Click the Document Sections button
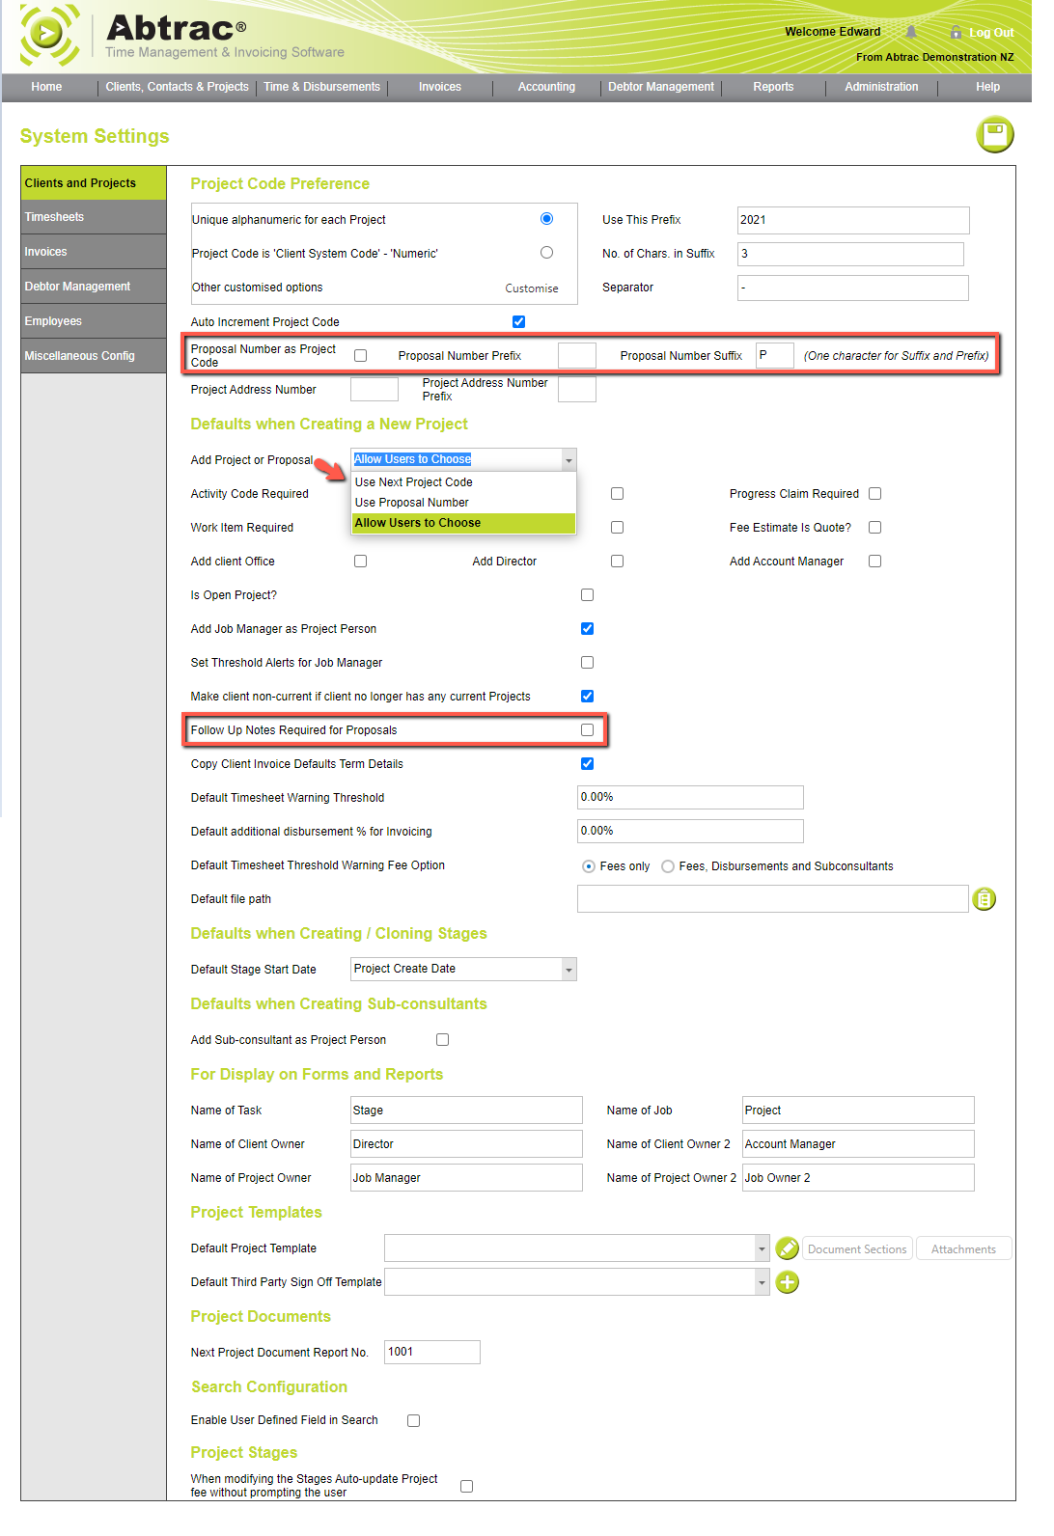This screenshot has height=1536, width=1054. tap(856, 1248)
